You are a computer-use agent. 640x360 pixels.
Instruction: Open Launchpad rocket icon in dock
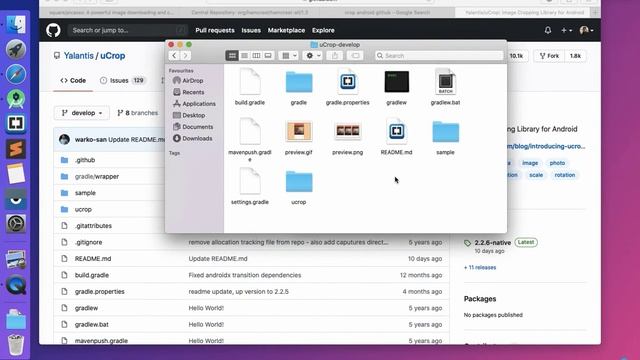16,49
